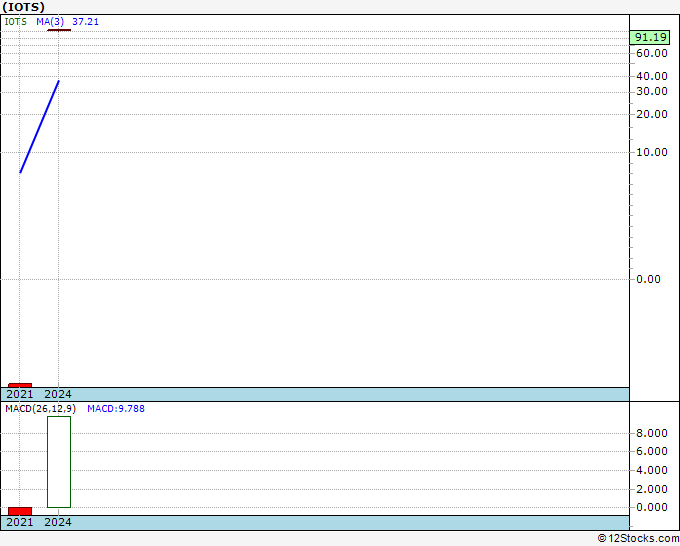Click the blue moving average line

(39, 126)
